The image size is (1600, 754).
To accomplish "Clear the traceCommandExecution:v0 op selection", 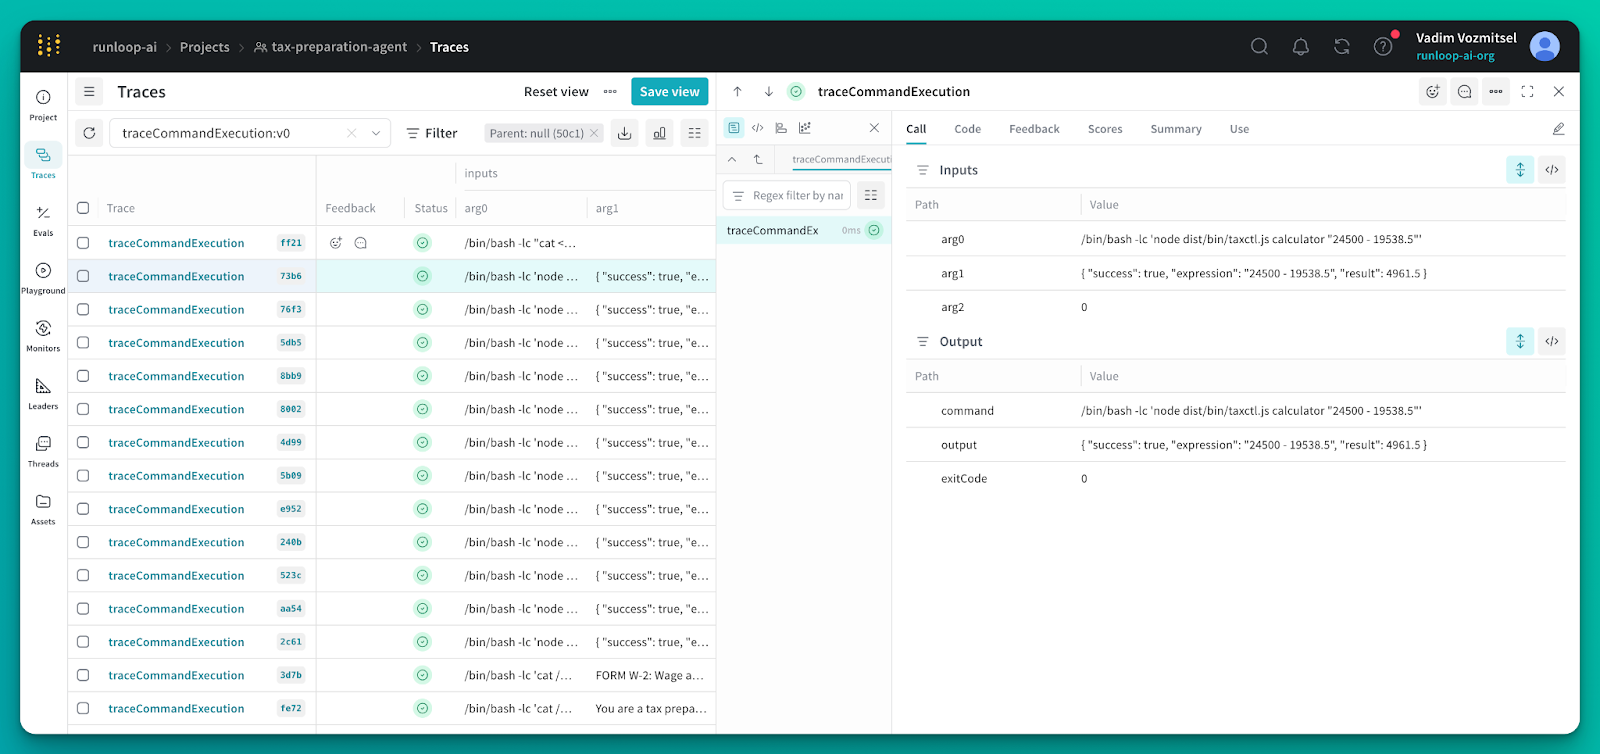I will tap(352, 133).
